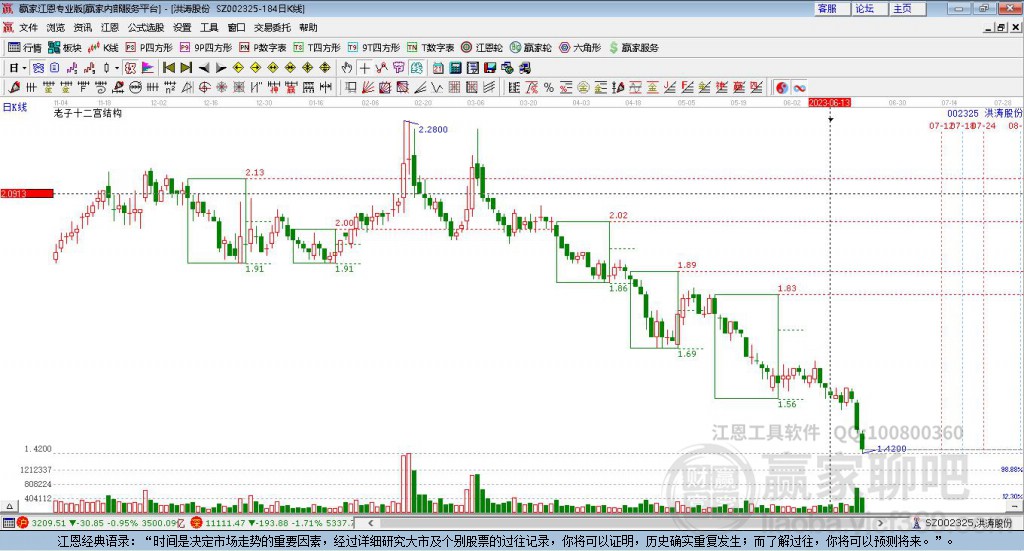
Task: Click the red 2.0913 price tag
Action: coord(27,193)
